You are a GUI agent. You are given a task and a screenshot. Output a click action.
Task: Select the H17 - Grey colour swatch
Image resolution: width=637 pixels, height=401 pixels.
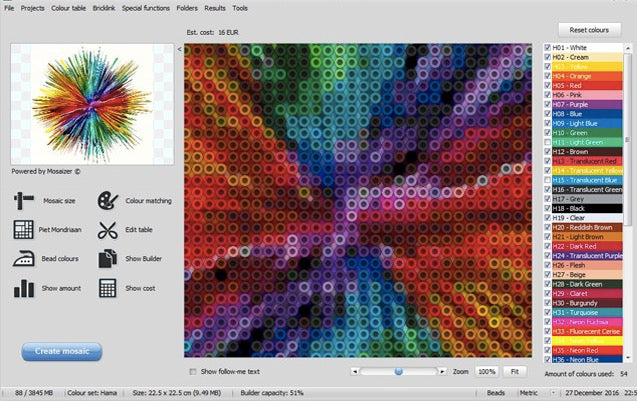pyautogui.click(x=587, y=199)
